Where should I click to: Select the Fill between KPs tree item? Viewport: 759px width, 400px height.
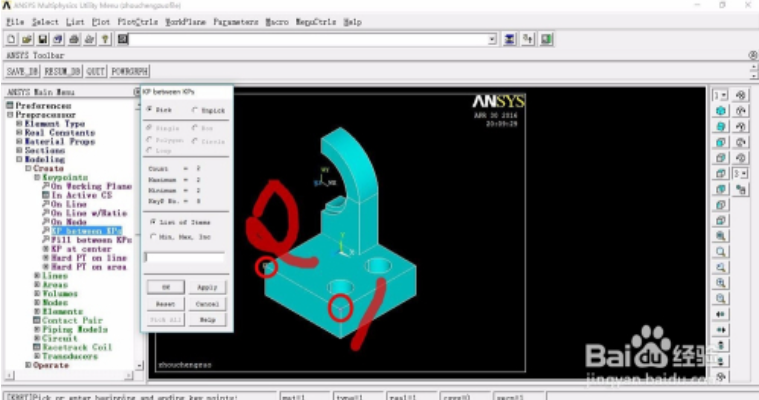click(91, 240)
